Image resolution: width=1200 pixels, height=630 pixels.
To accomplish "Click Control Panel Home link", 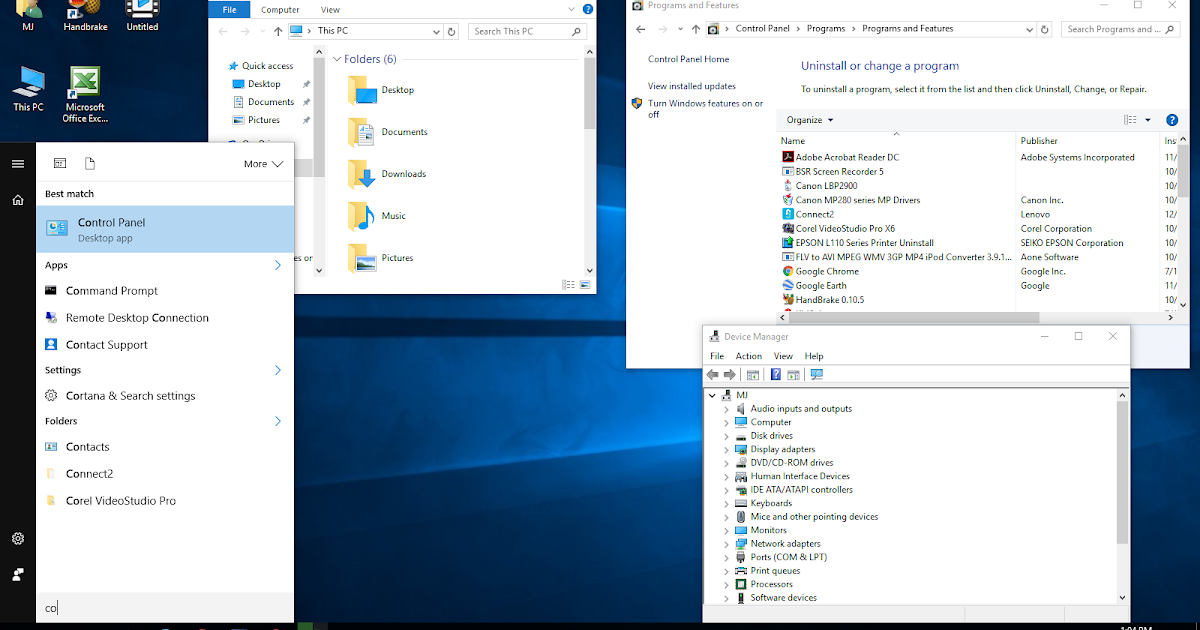I will pyautogui.click(x=688, y=59).
